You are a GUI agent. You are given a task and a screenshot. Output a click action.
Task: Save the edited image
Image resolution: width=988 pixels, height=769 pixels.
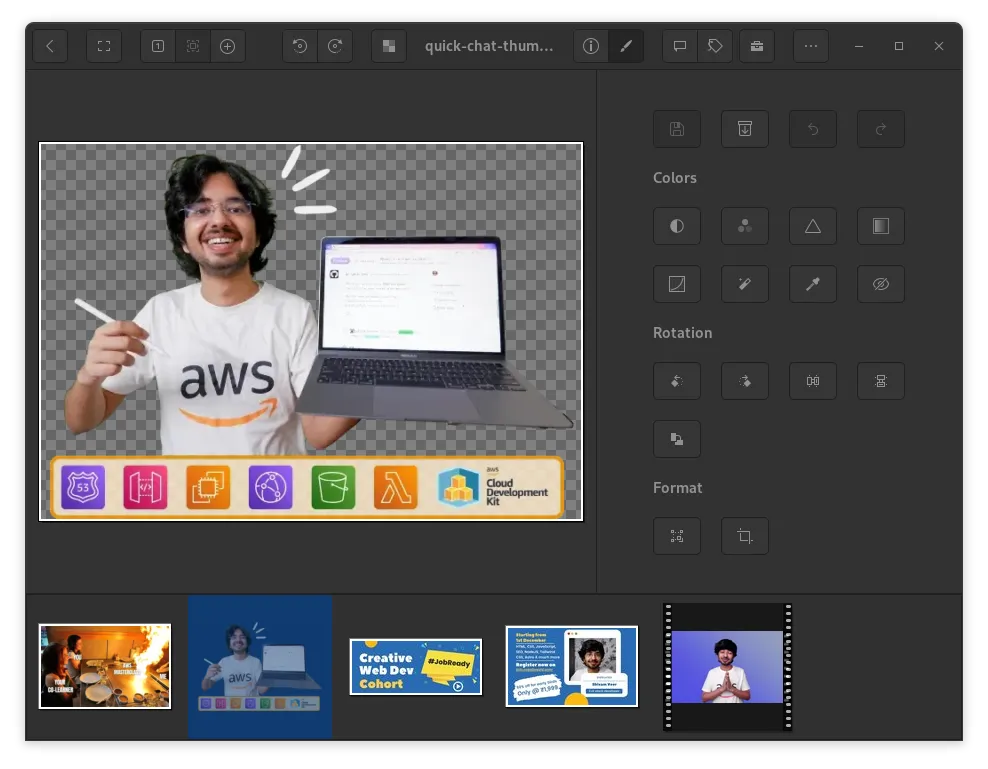pyautogui.click(x=677, y=129)
